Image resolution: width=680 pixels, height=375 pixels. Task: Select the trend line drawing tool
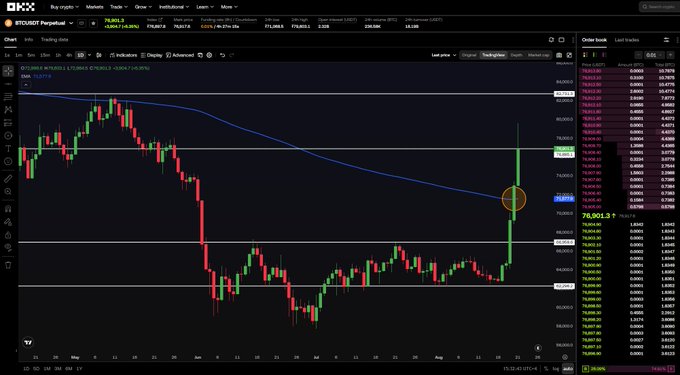8,83
